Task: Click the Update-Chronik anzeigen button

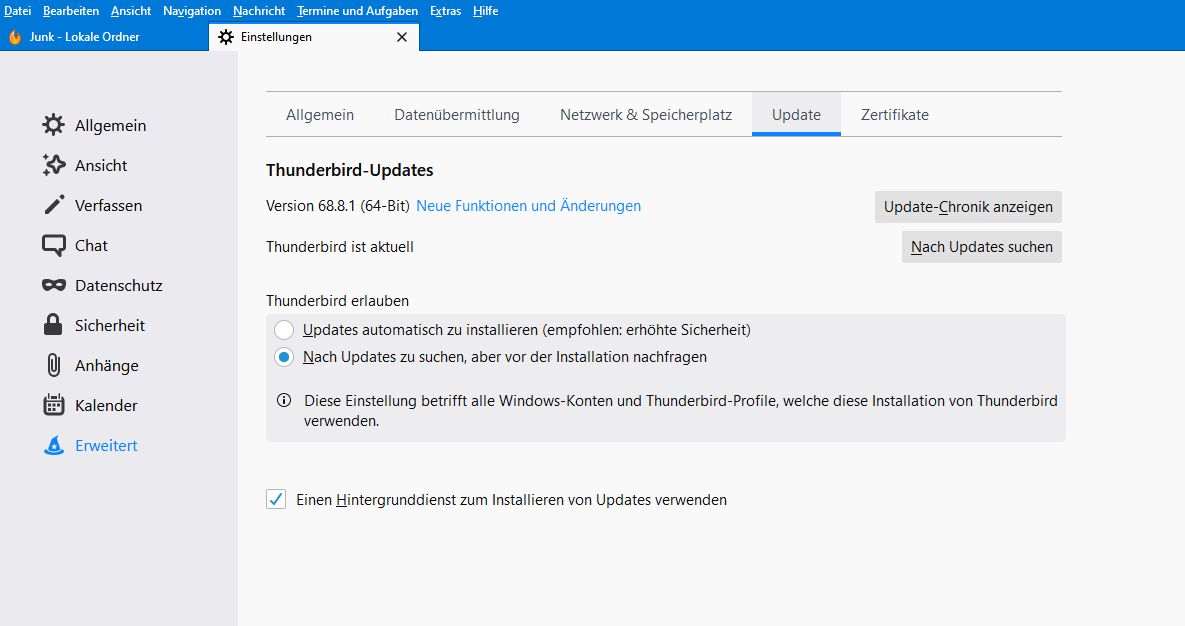Action: click(967, 207)
